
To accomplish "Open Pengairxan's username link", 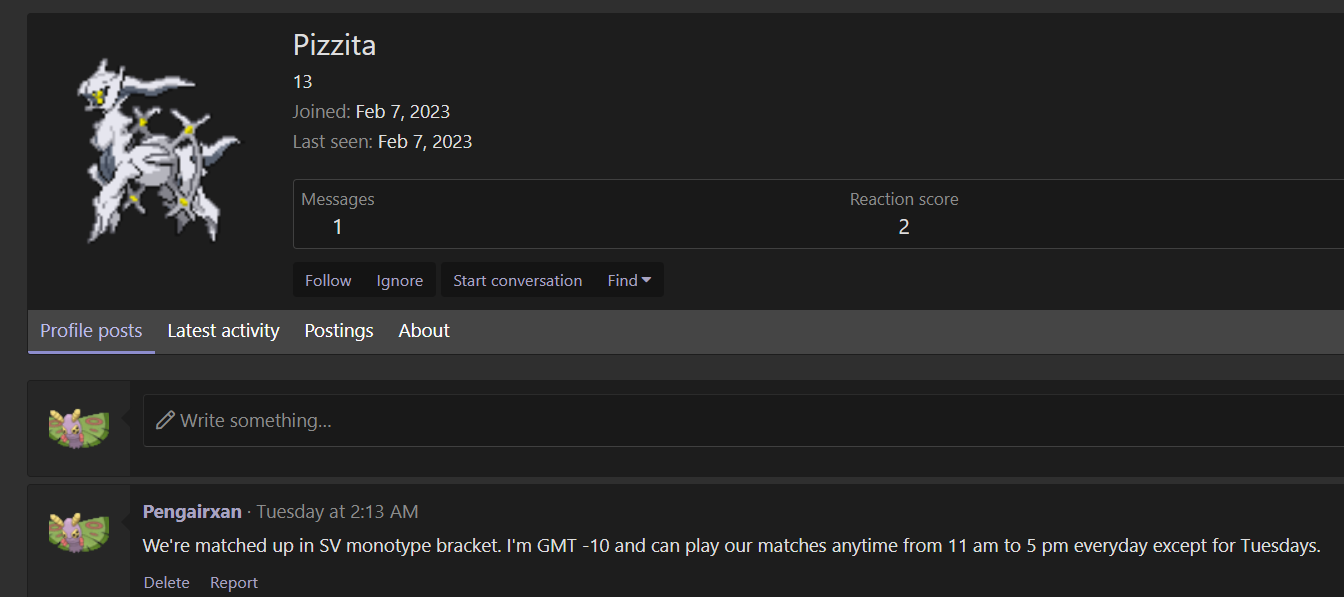I will tap(192, 512).
